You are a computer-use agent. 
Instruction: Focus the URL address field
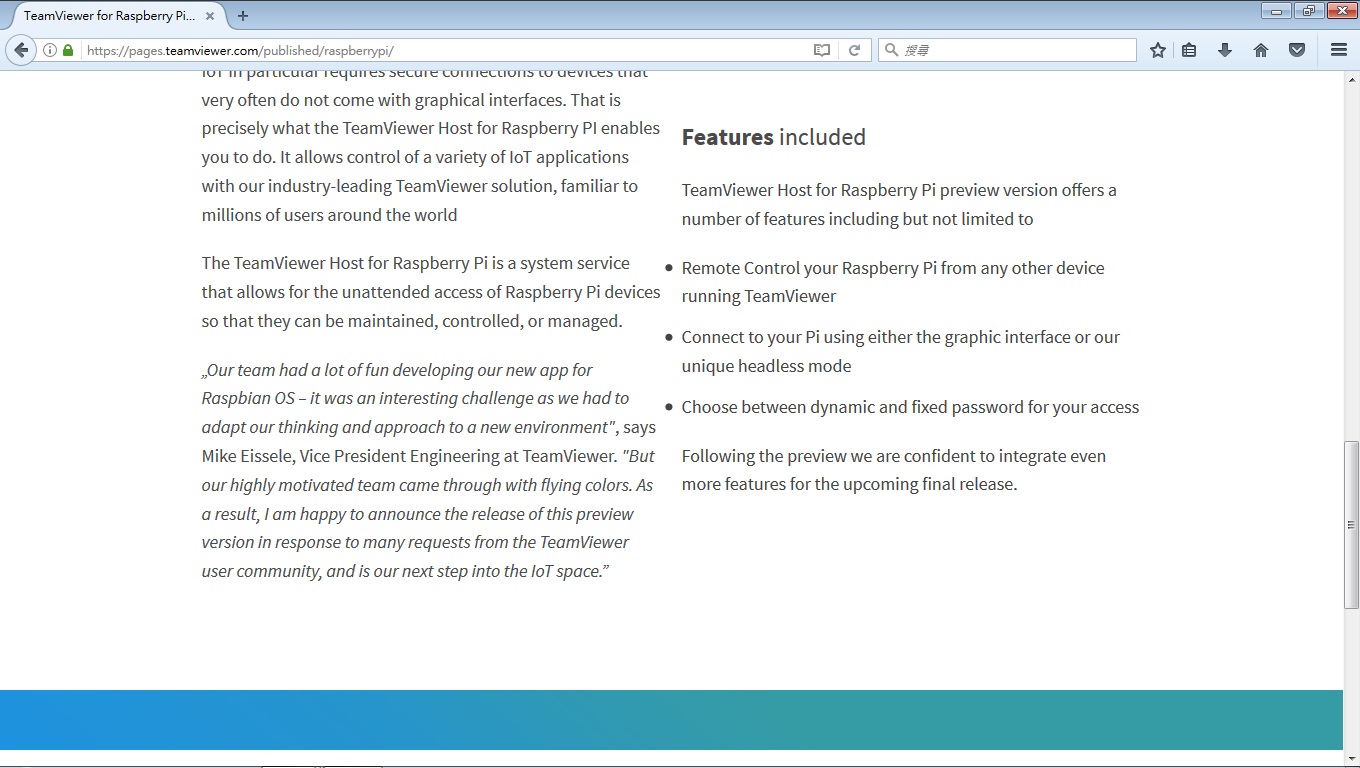point(445,50)
